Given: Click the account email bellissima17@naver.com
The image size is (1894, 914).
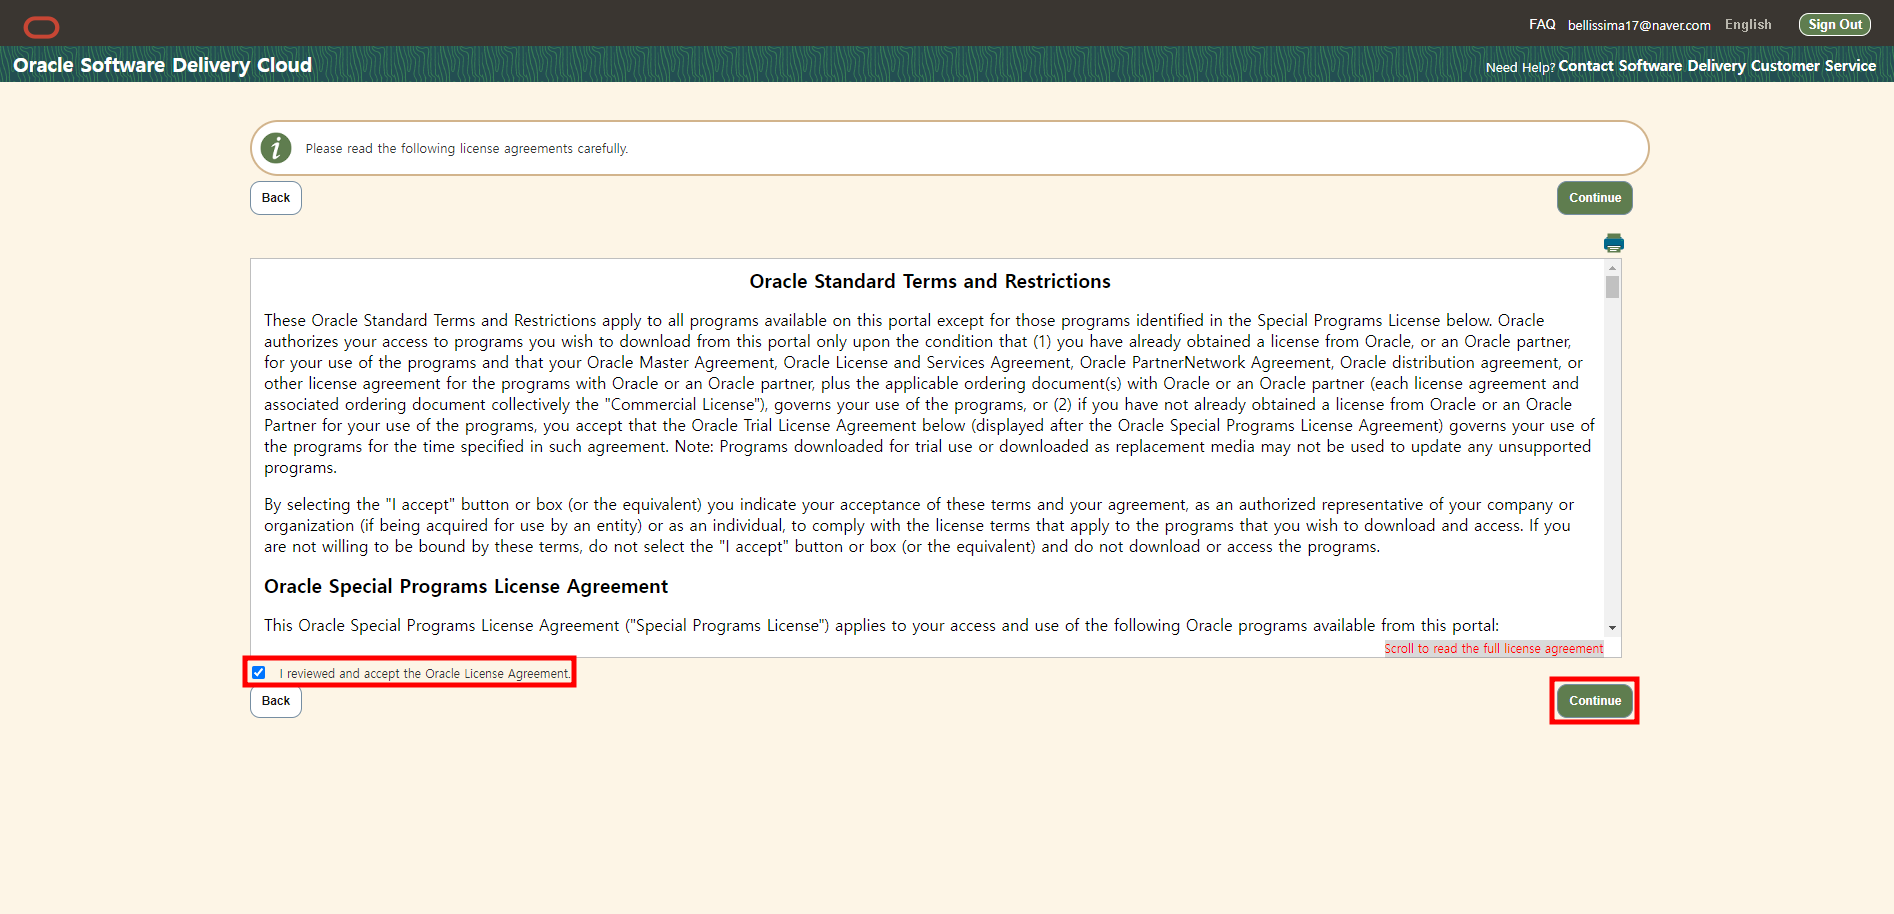Looking at the screenshot, I should pos(1639,25).
